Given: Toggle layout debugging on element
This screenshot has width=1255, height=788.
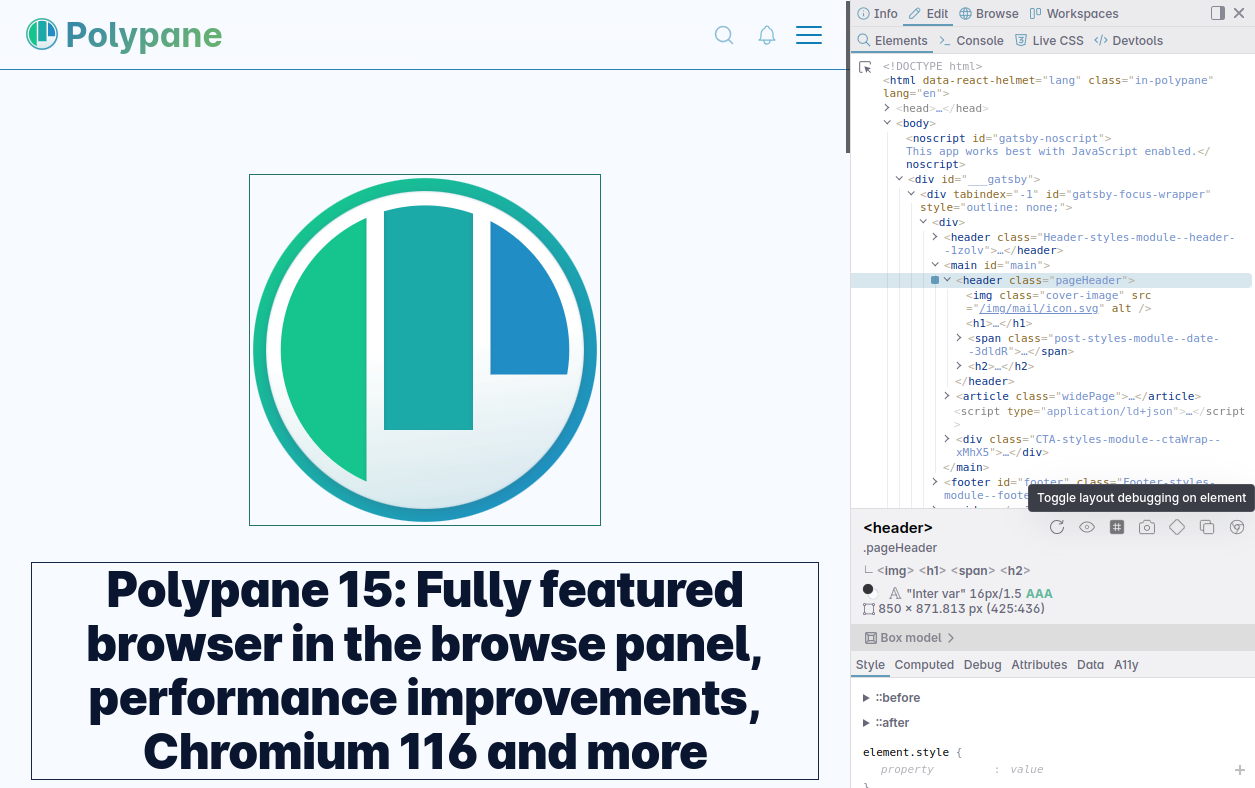Looking at the screenshot, I should [x=1117, y=527].
